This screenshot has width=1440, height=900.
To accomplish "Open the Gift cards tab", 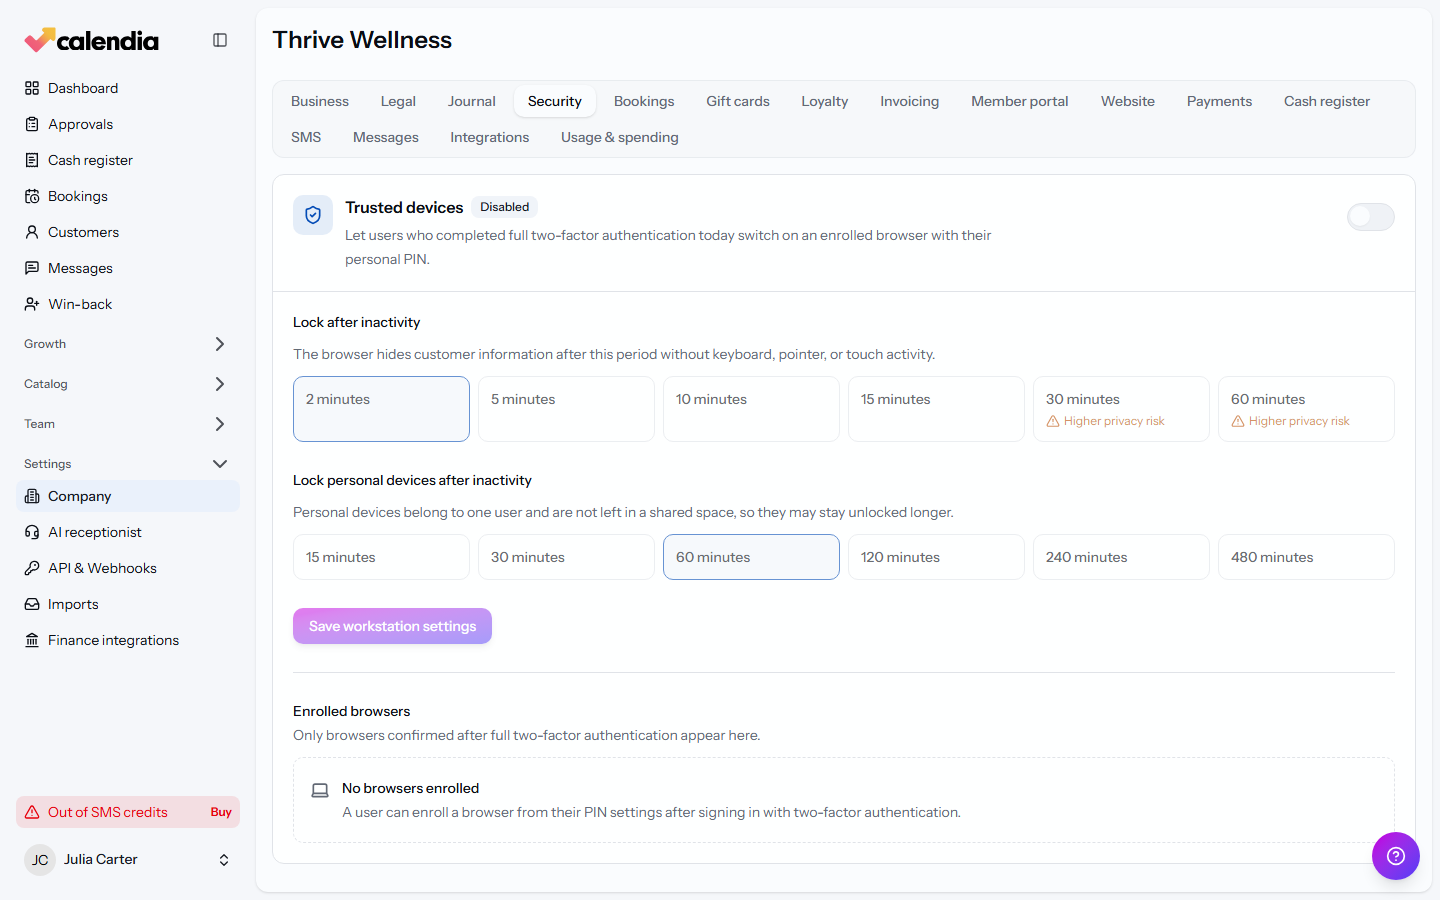I will 738,101.
